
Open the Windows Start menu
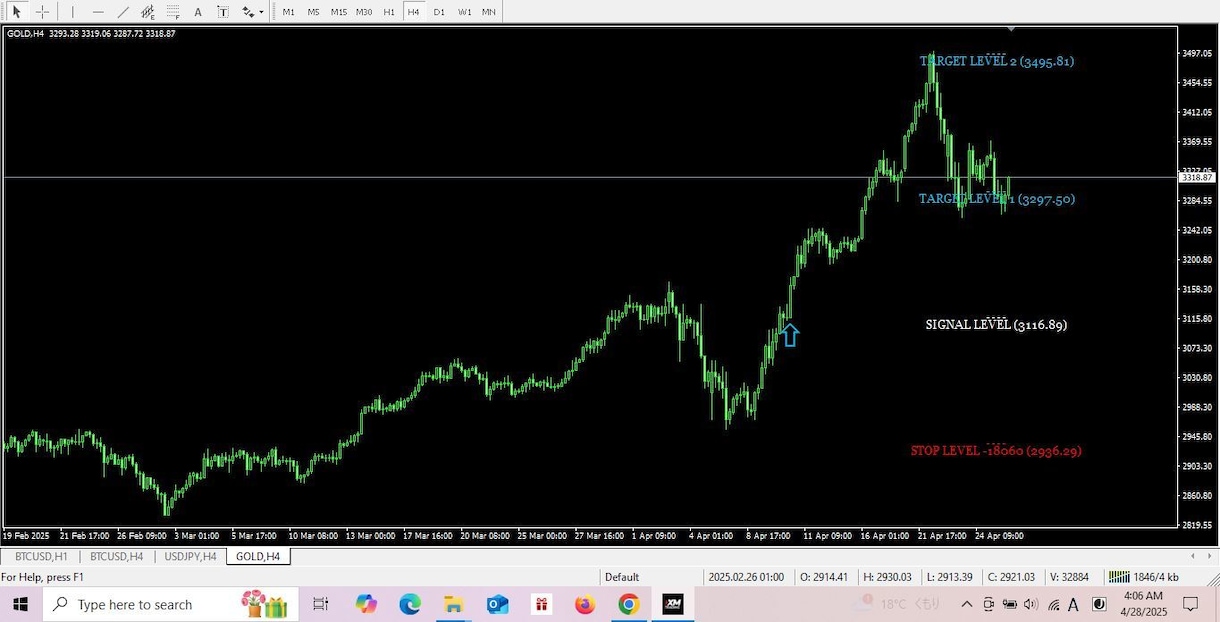coord(20,604)
